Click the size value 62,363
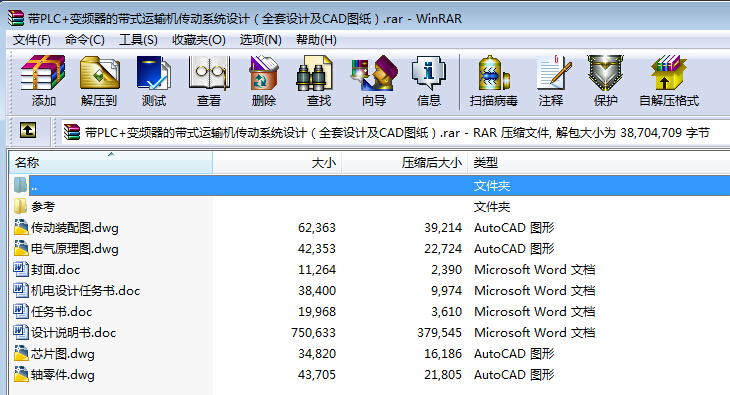Screen dimensions: 730x395 (317, 228)
